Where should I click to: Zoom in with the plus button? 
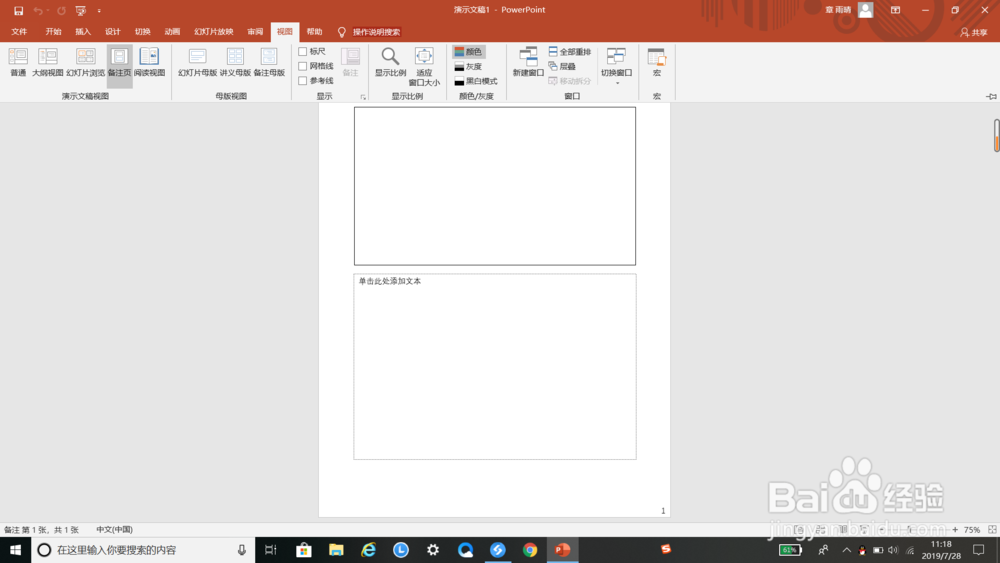(955, 530)
